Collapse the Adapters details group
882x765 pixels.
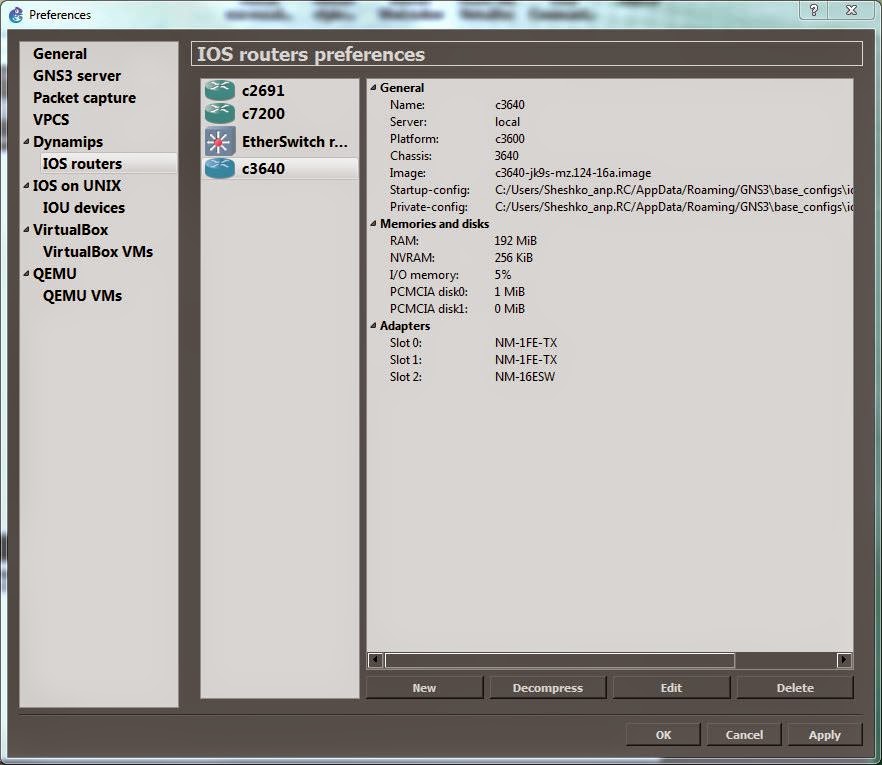click(x=373, y=326)
